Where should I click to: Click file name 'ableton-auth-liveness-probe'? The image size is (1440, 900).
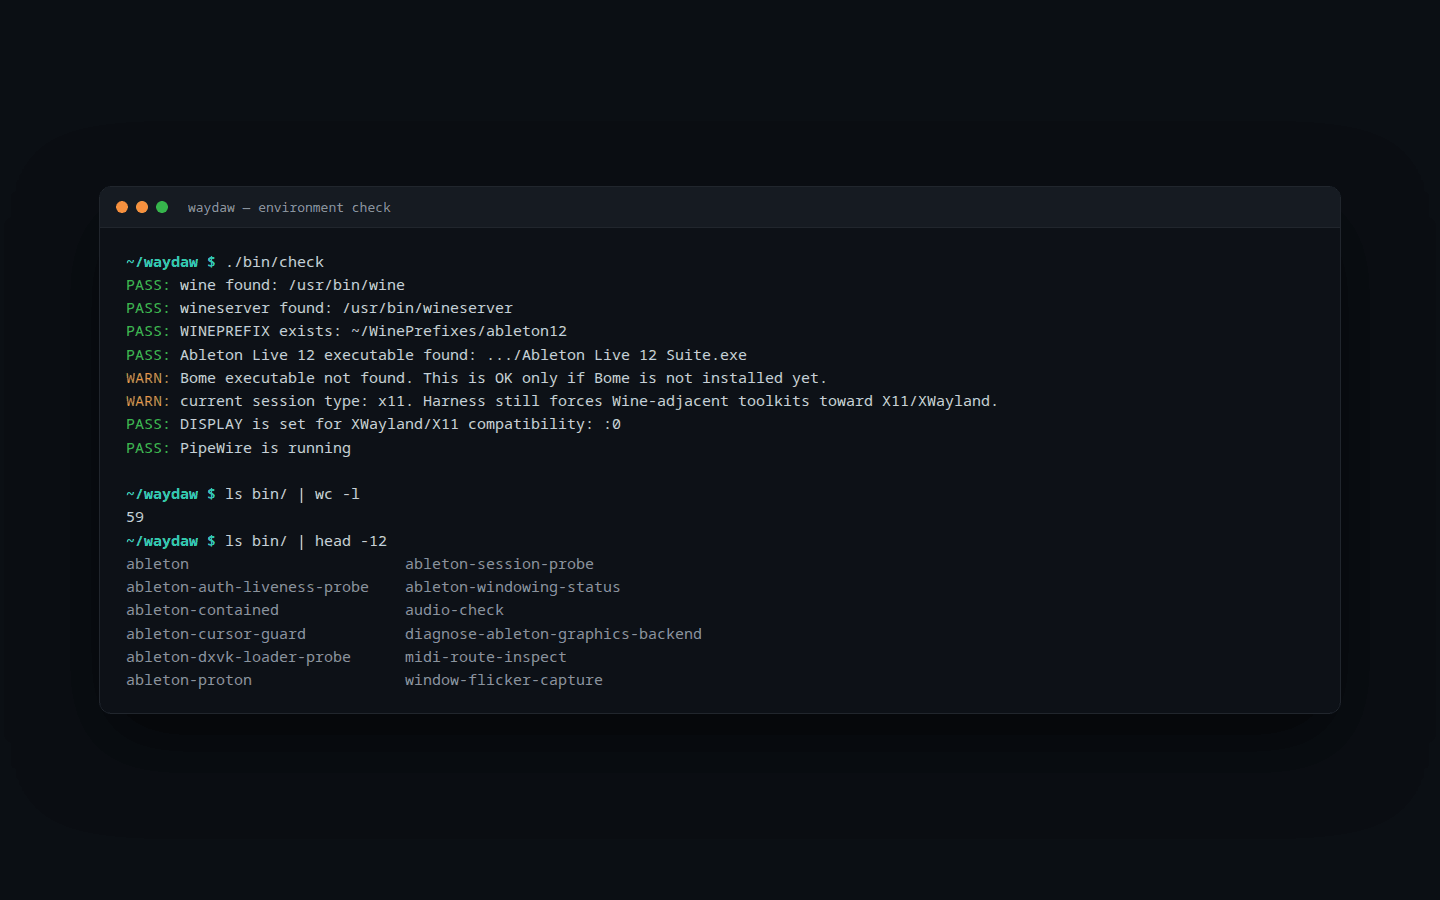247,587
